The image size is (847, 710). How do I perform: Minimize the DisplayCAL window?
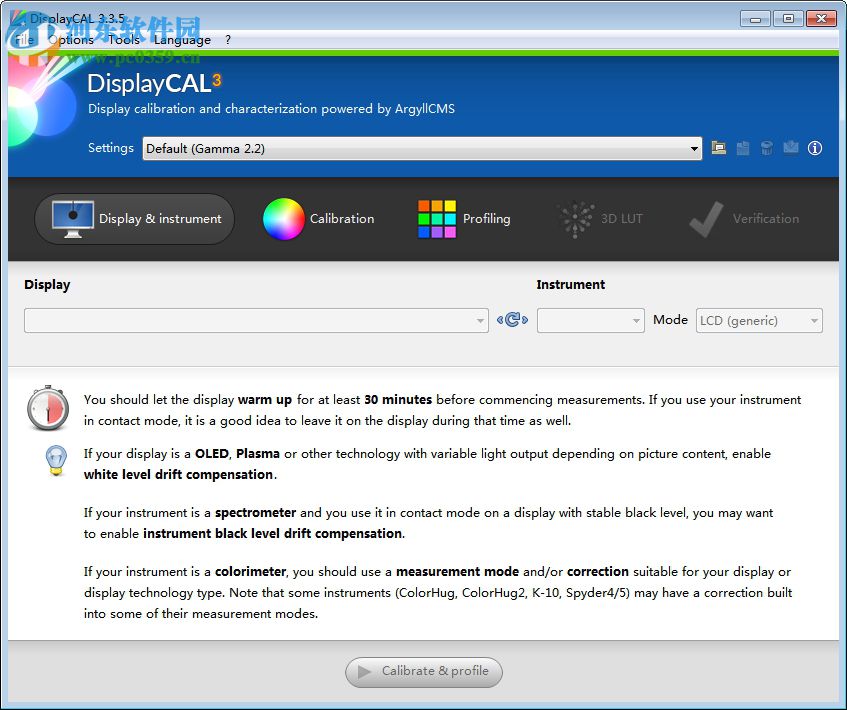point(755,19)
